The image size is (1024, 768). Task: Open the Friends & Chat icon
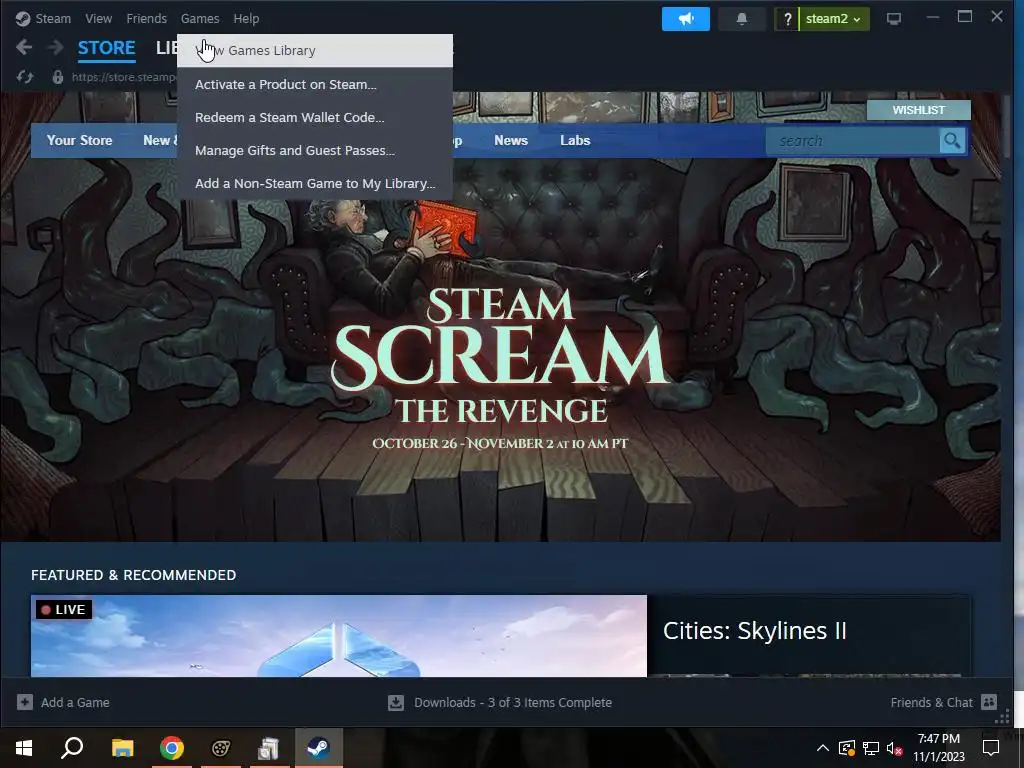(x=989, y=702)
